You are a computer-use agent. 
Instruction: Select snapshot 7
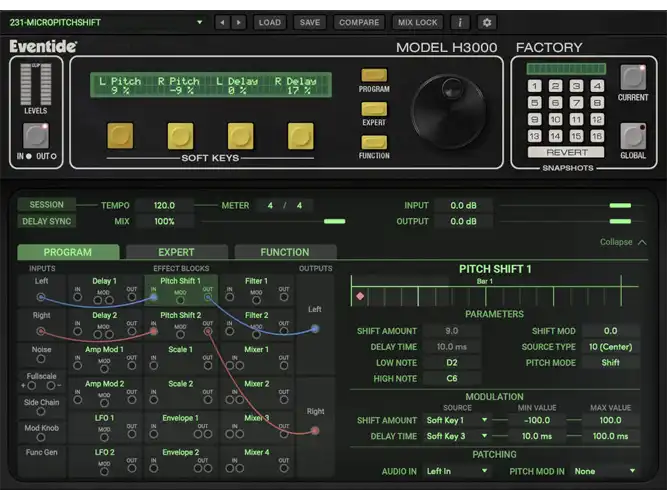(576, 103)
